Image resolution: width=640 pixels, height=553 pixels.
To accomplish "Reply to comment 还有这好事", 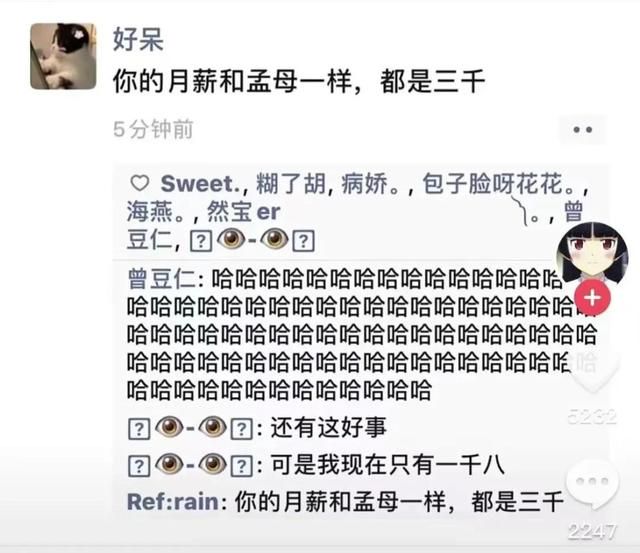I will (329, 428).
